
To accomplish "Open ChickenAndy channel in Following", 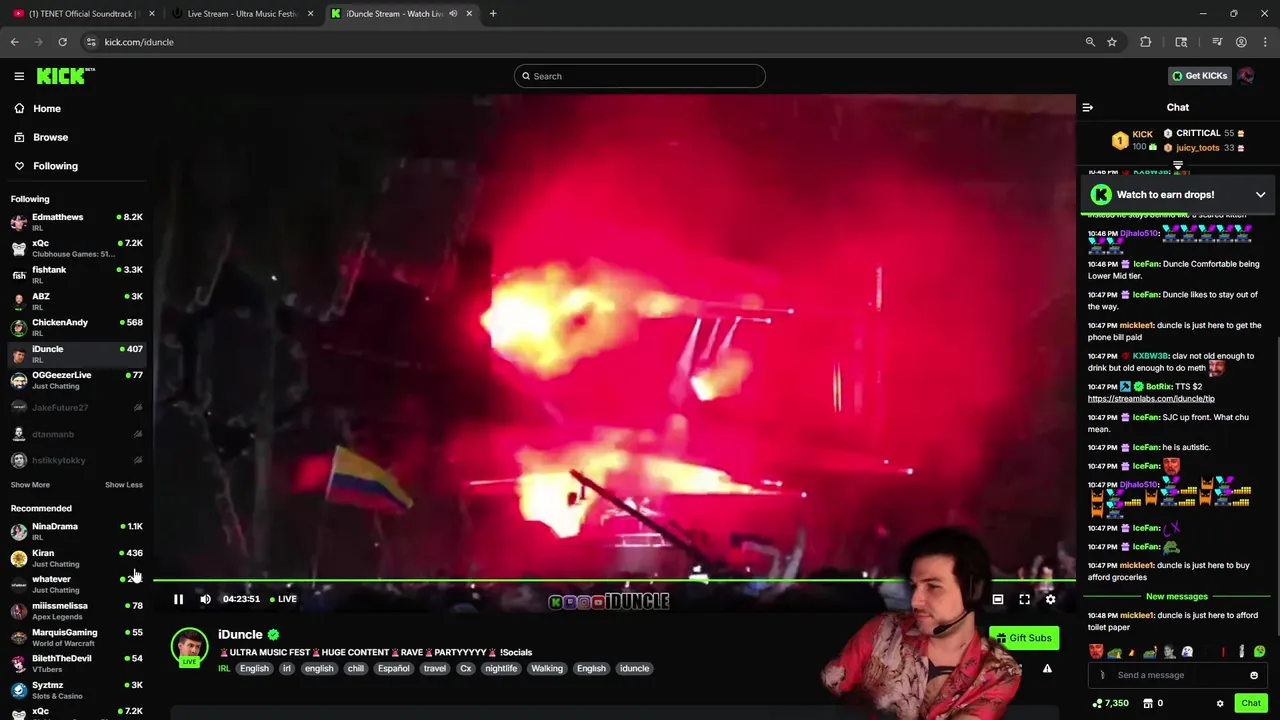I will coord(77,328).
